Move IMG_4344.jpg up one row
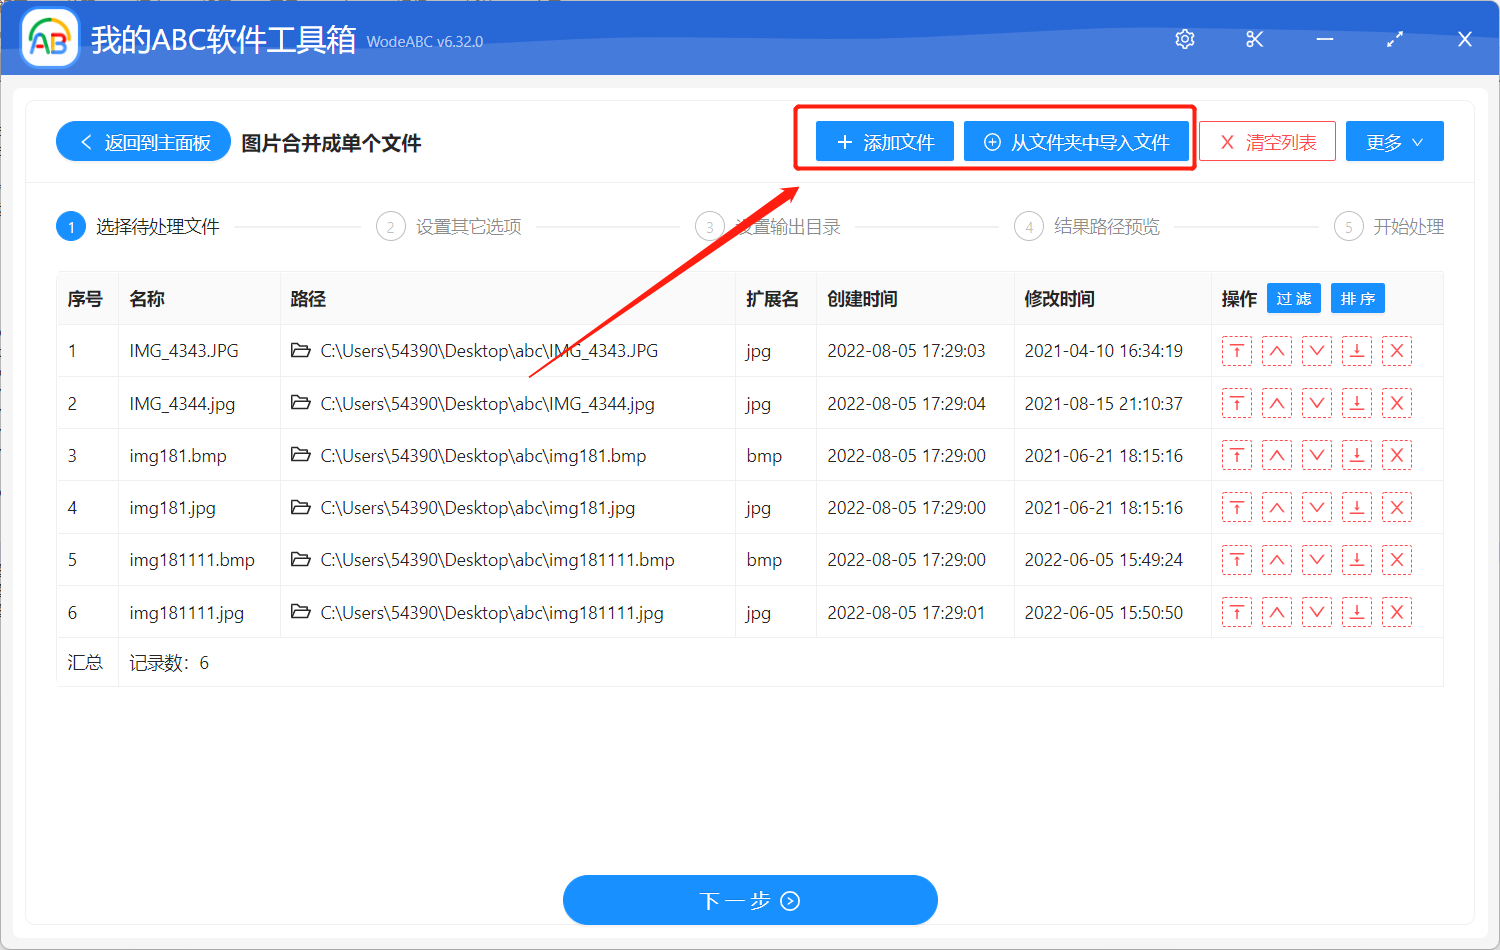The width and height of the screenshot is (1500, 950). [x=1277, y=403]
